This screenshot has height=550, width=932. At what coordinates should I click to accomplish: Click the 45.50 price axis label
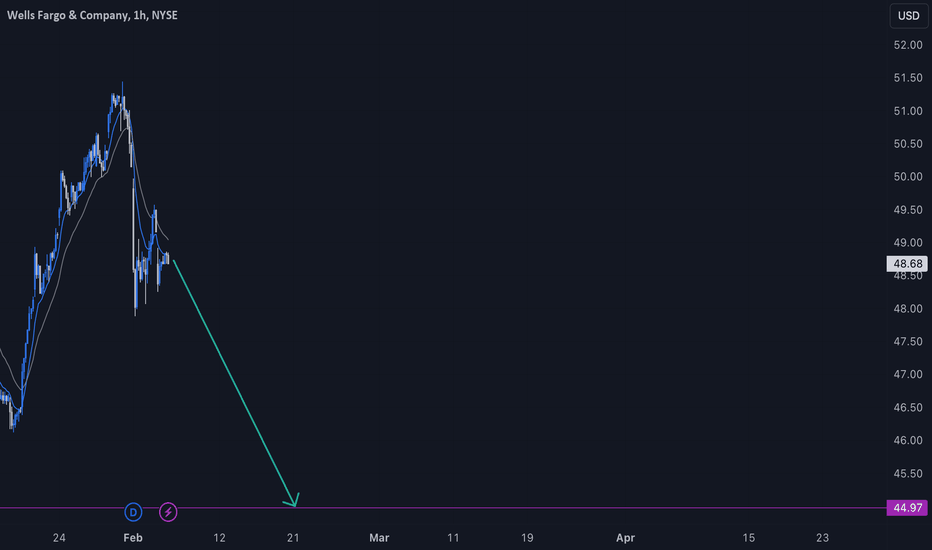pos(908,473)
